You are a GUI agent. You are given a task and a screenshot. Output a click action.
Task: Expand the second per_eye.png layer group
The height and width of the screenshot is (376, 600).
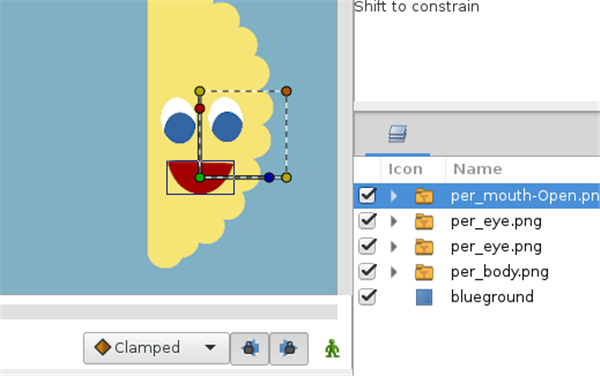[x=394, y=247]
